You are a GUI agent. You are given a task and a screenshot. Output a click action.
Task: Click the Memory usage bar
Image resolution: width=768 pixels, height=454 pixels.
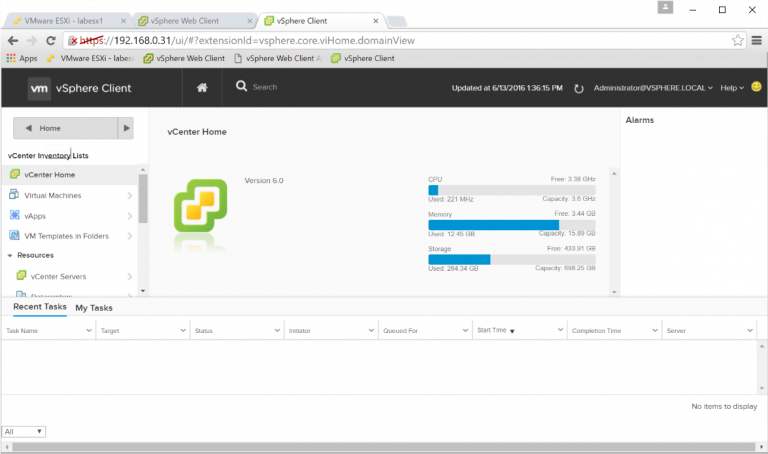point(512,225)
